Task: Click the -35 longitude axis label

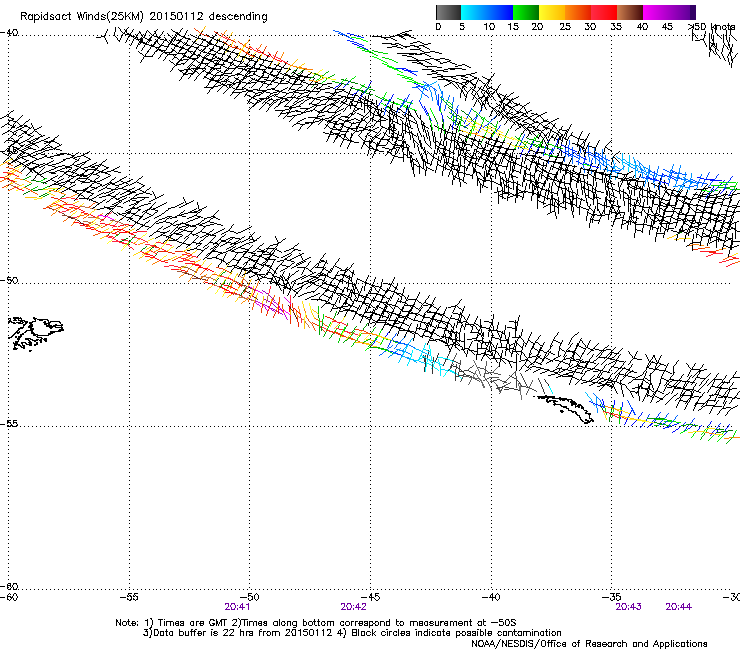Action: click(x=612, y=597)
